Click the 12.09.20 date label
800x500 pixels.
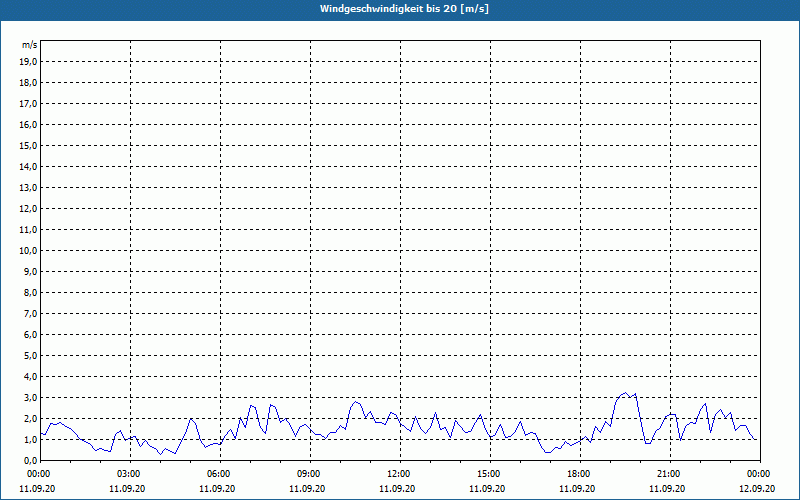[x=757, y=489]
